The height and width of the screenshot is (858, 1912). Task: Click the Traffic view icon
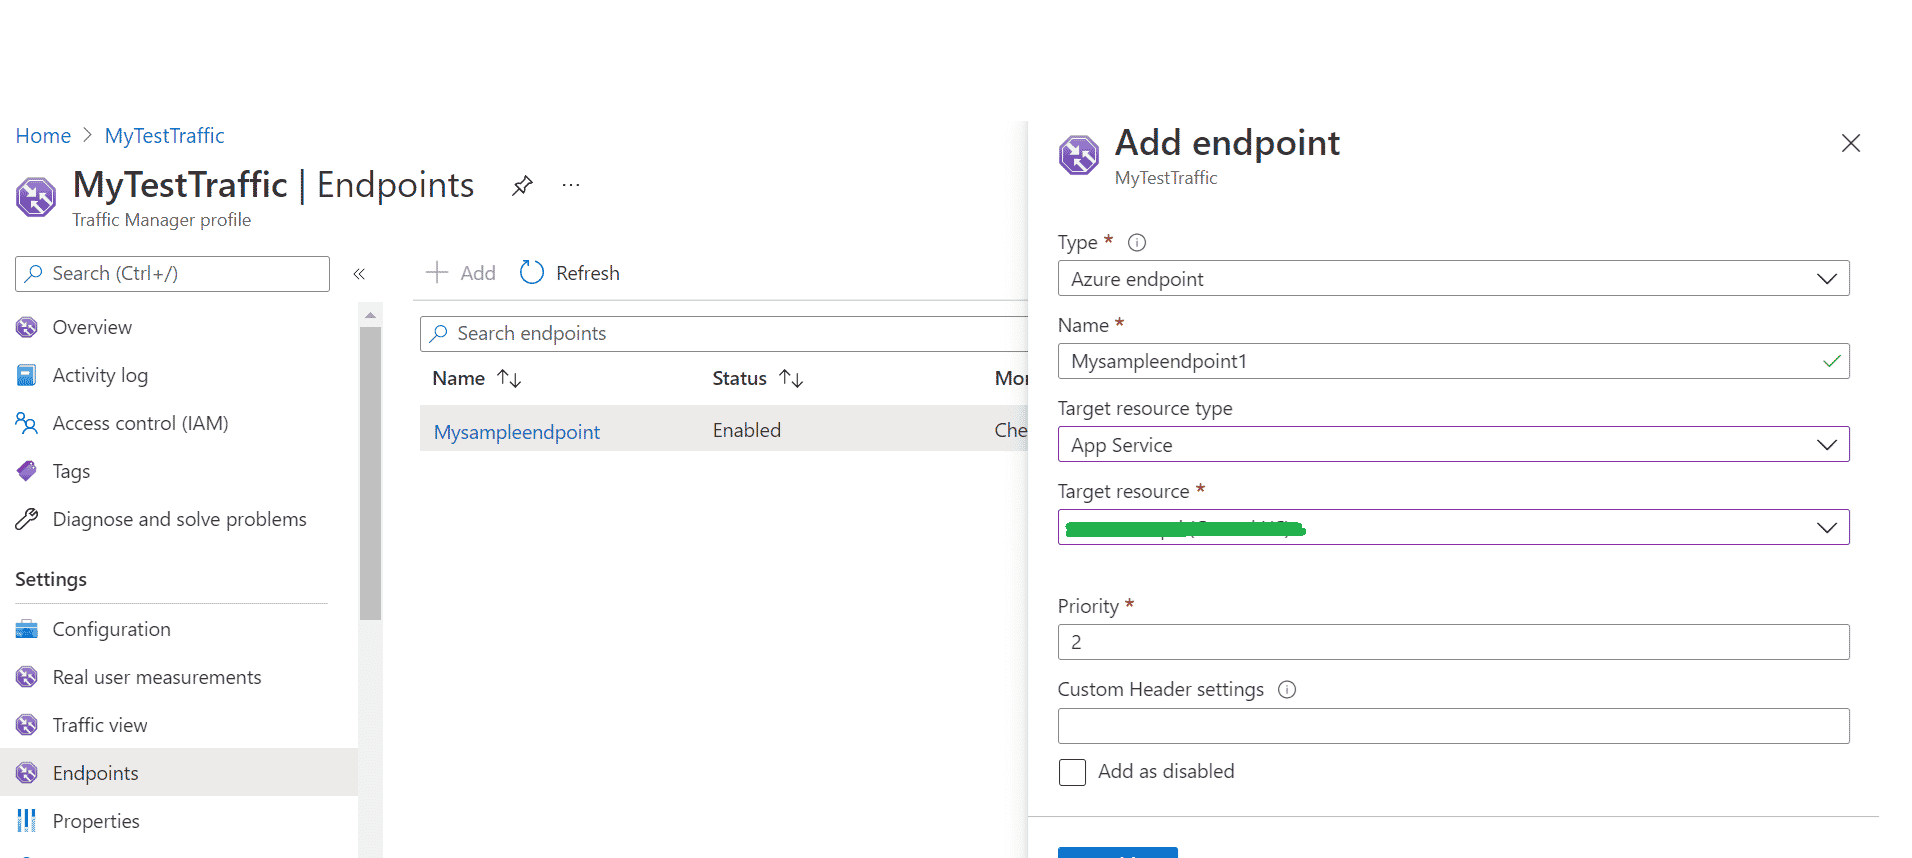tap(27, 725)
